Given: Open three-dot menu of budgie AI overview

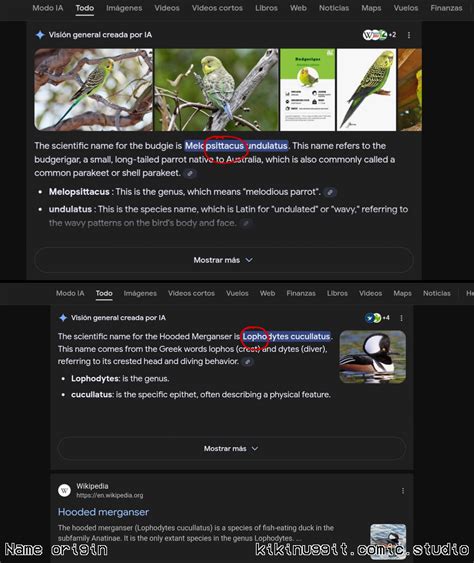Looking at the screenshot, I should click(409, 35).
